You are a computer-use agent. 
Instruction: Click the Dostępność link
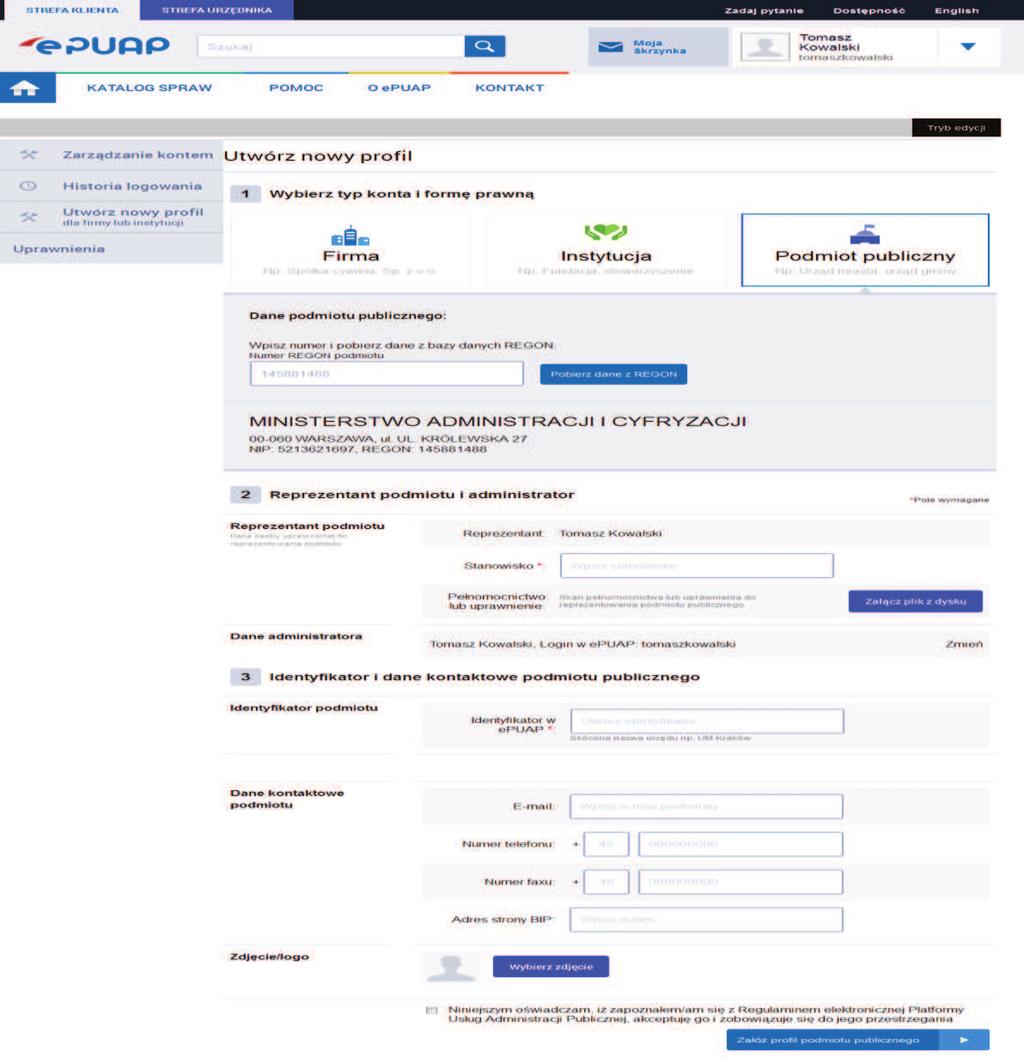(x=869, y=11)
